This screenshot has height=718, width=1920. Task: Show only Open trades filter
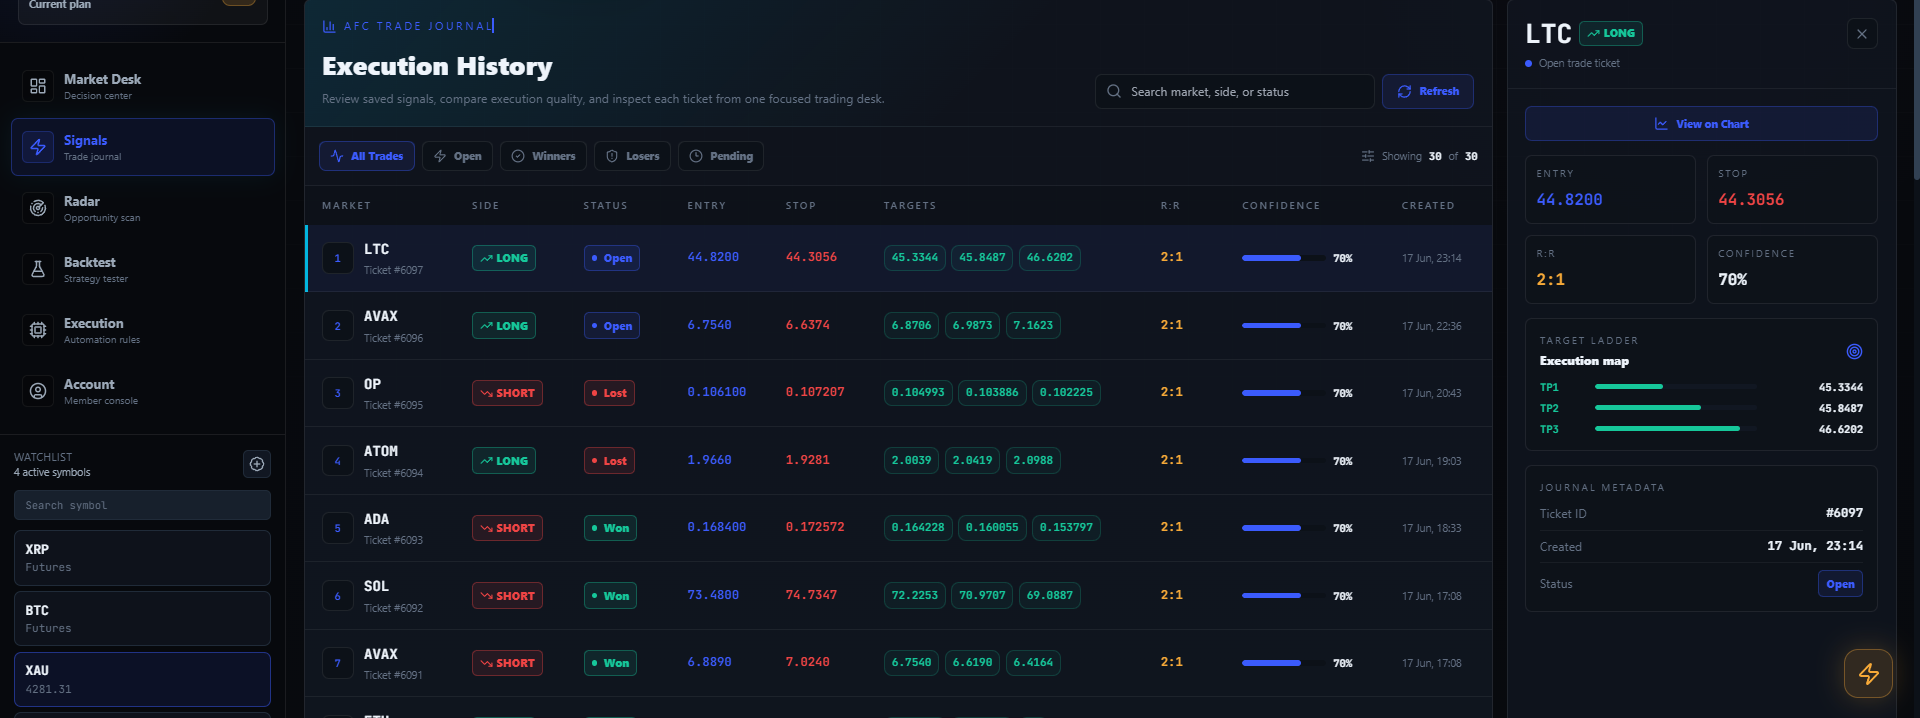pos(457,156)
